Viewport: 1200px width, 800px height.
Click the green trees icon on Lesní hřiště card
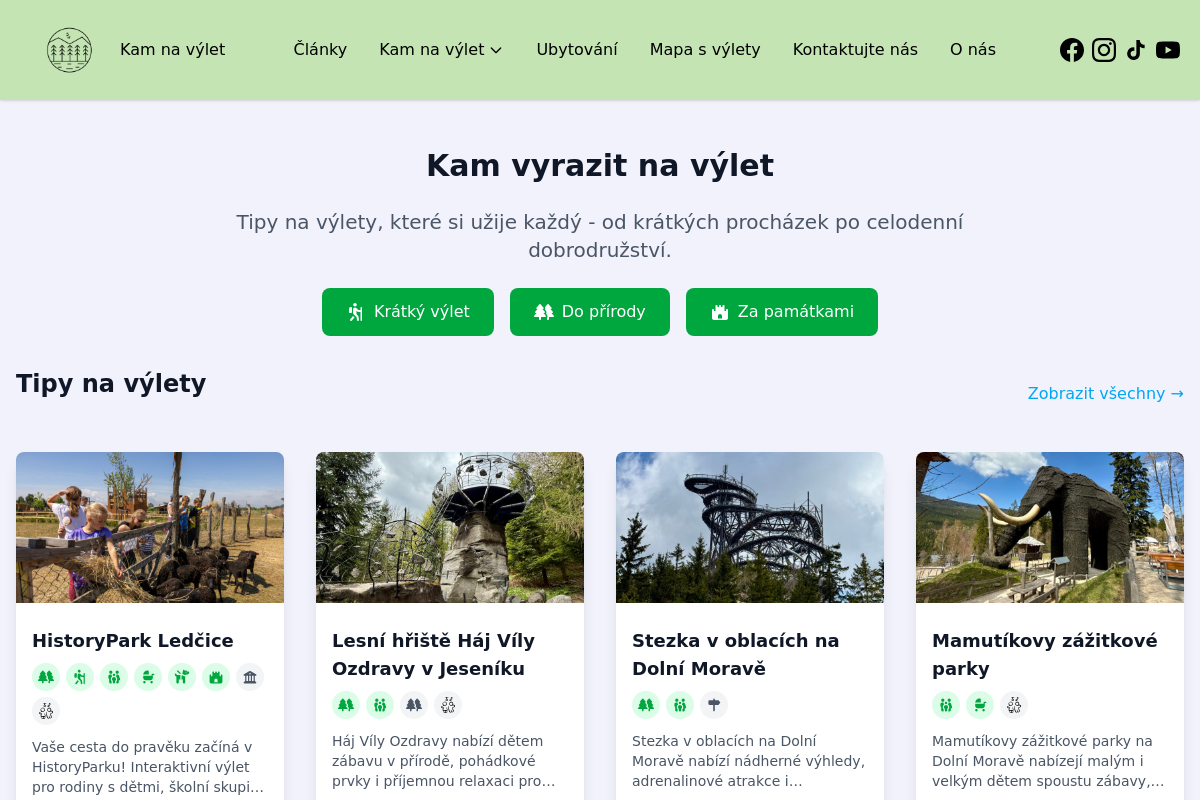(346, 705)
